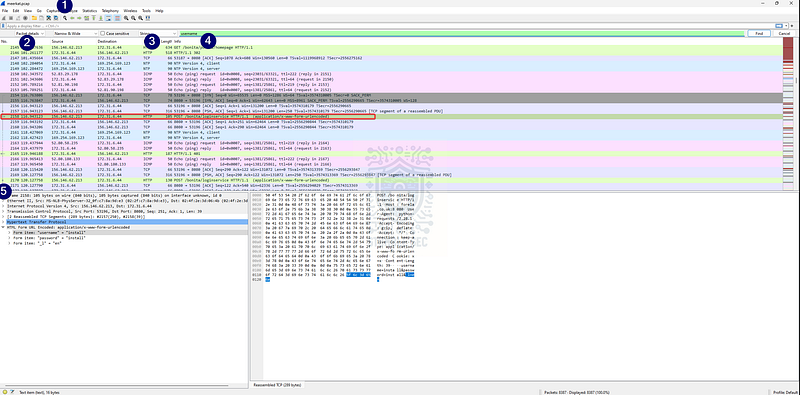The height and width of the screenshot is (395, 800).
Task: Click the Find packet magnifier icon
Action: point(65,18)
